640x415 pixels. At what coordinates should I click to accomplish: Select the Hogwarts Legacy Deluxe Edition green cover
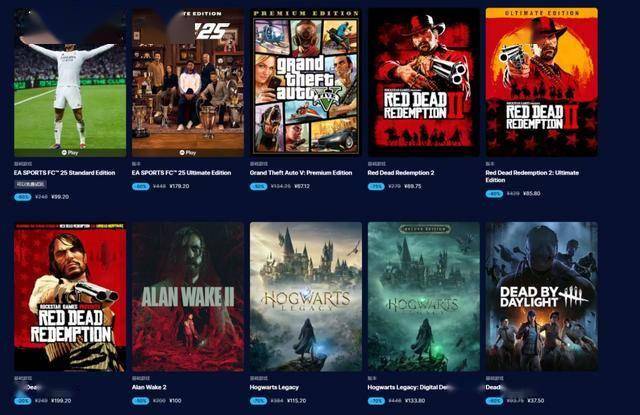click(x=424, y=297)
